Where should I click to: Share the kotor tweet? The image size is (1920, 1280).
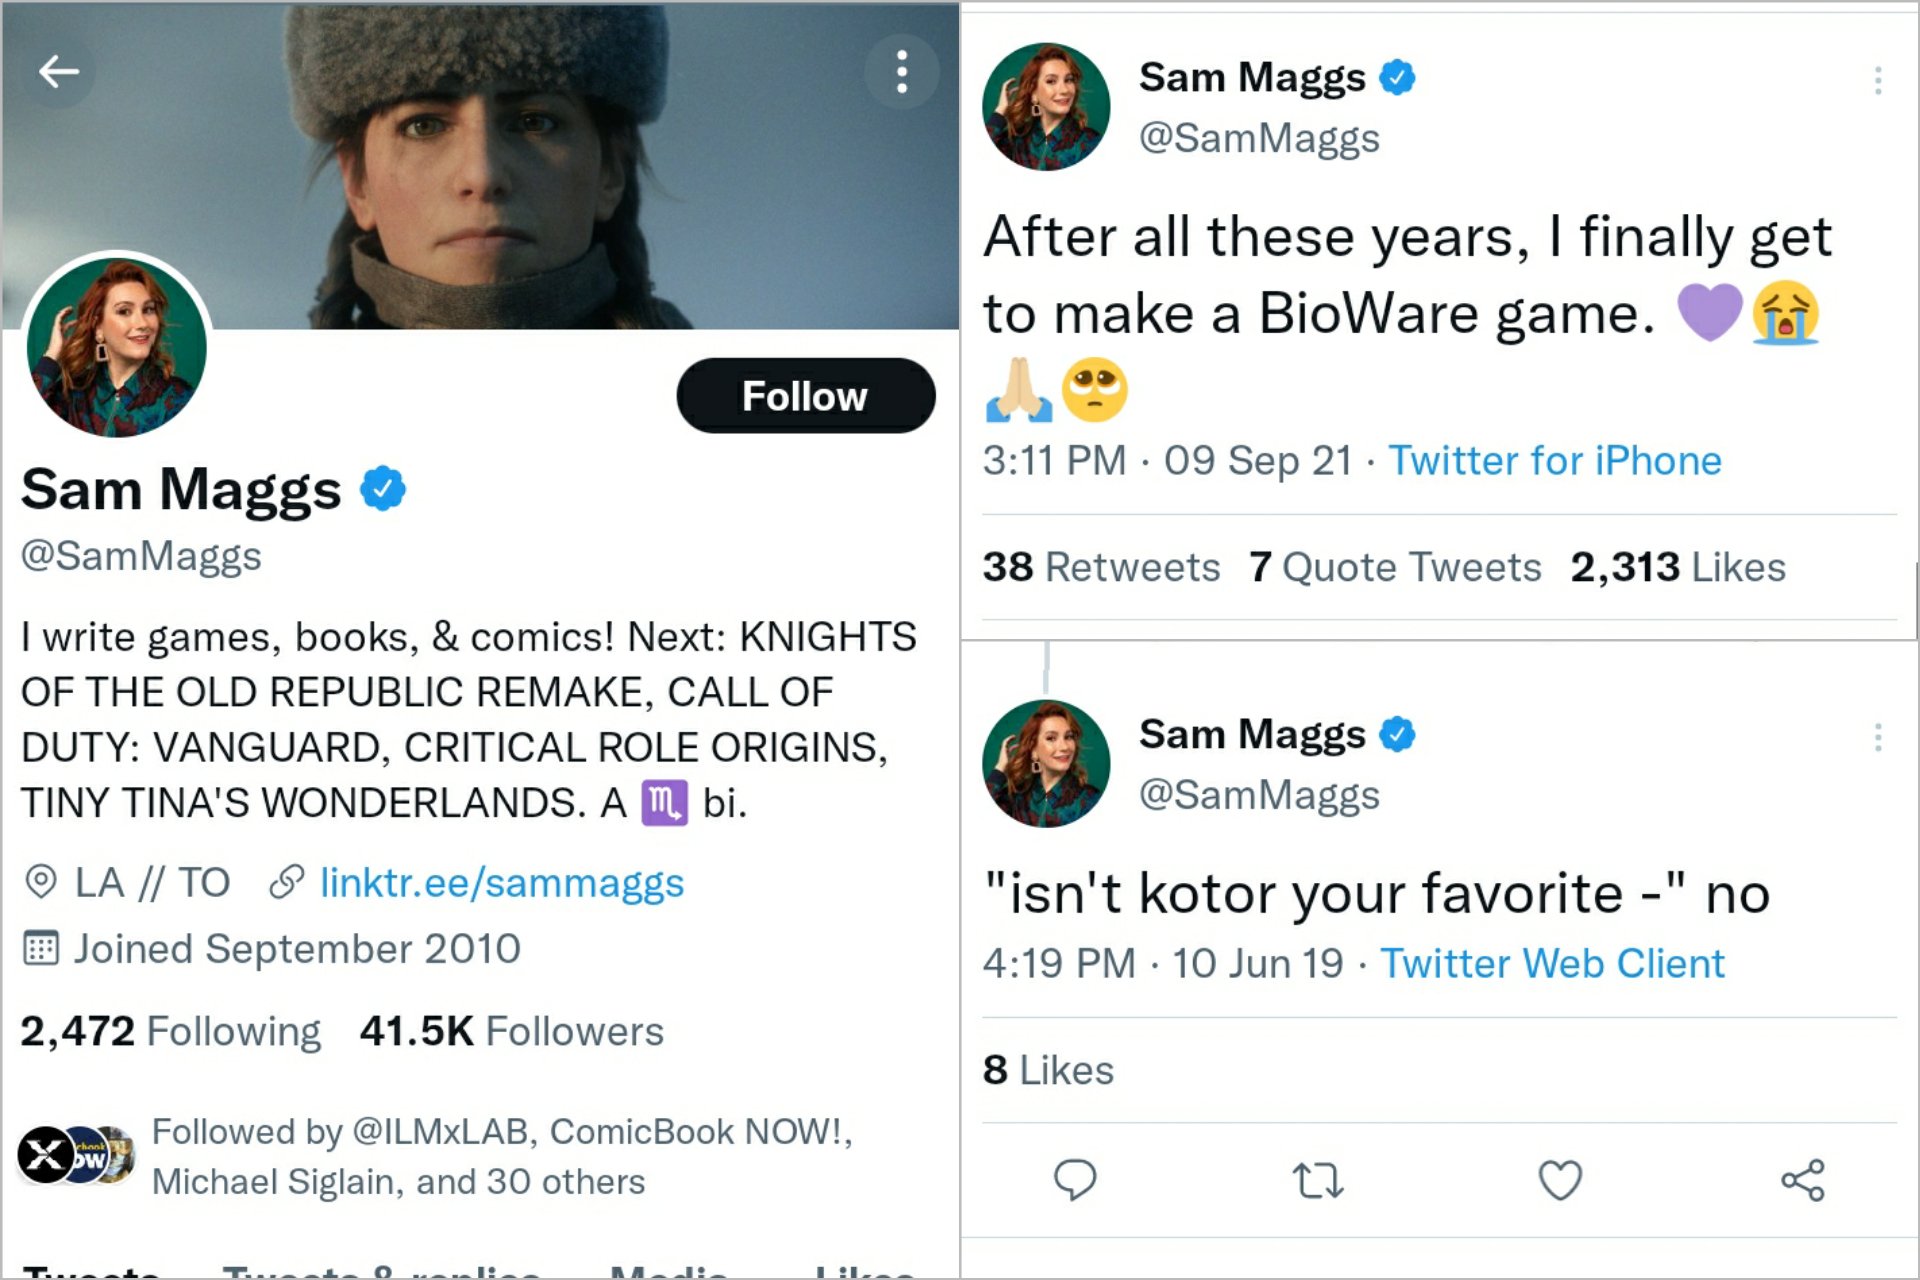pos(1802,1180)
